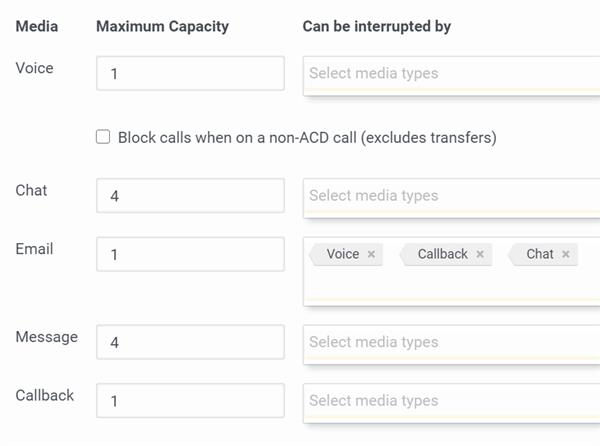Remove the Voice tag from Email

pyautogui.click(x=371, y=255)
